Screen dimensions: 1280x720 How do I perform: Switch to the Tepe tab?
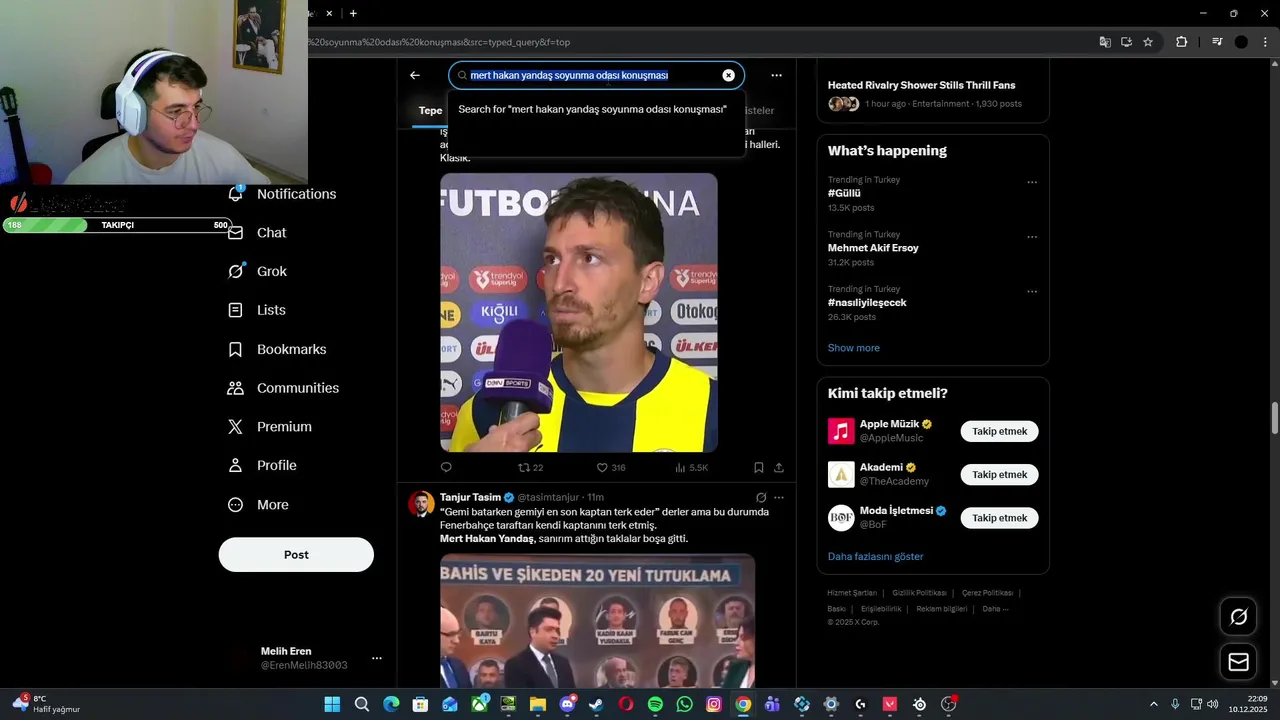[430, 111]
